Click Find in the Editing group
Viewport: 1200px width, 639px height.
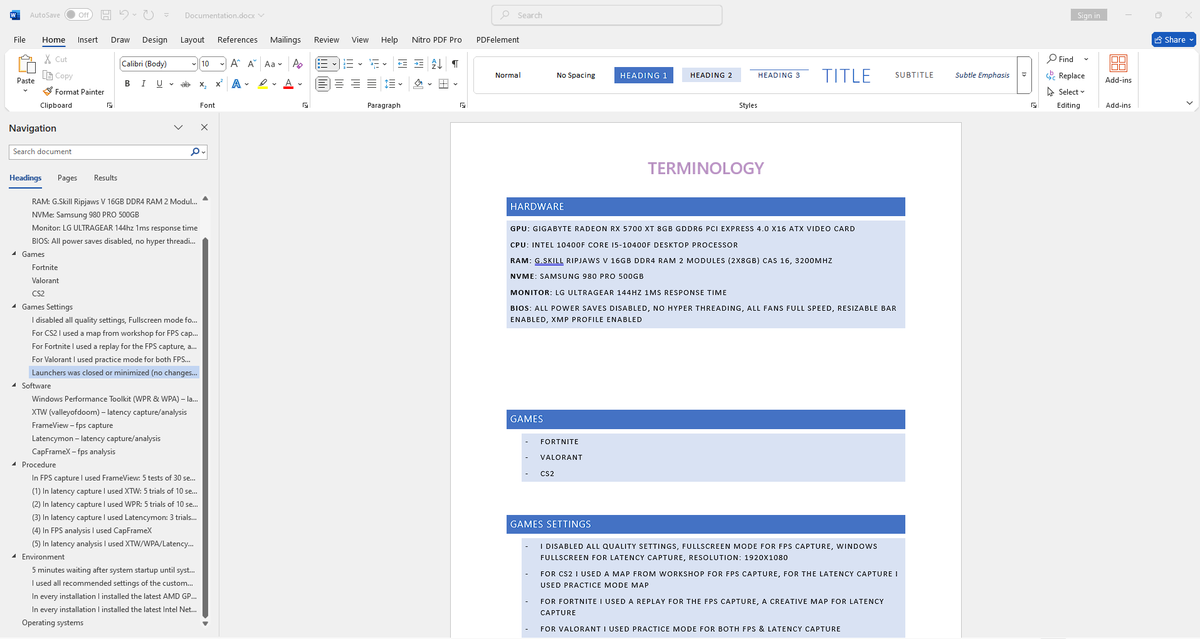1060,59
